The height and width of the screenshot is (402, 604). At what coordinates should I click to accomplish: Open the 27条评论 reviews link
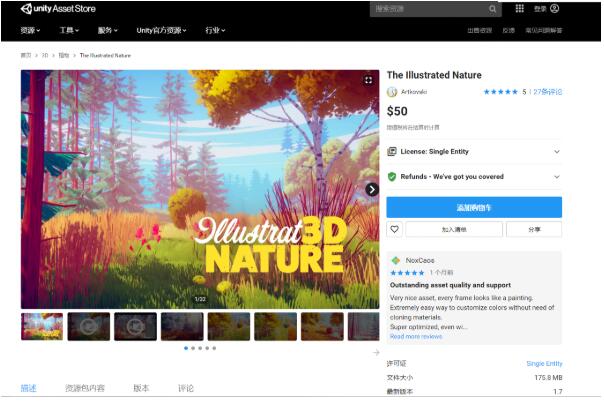[x=547, y=92]
